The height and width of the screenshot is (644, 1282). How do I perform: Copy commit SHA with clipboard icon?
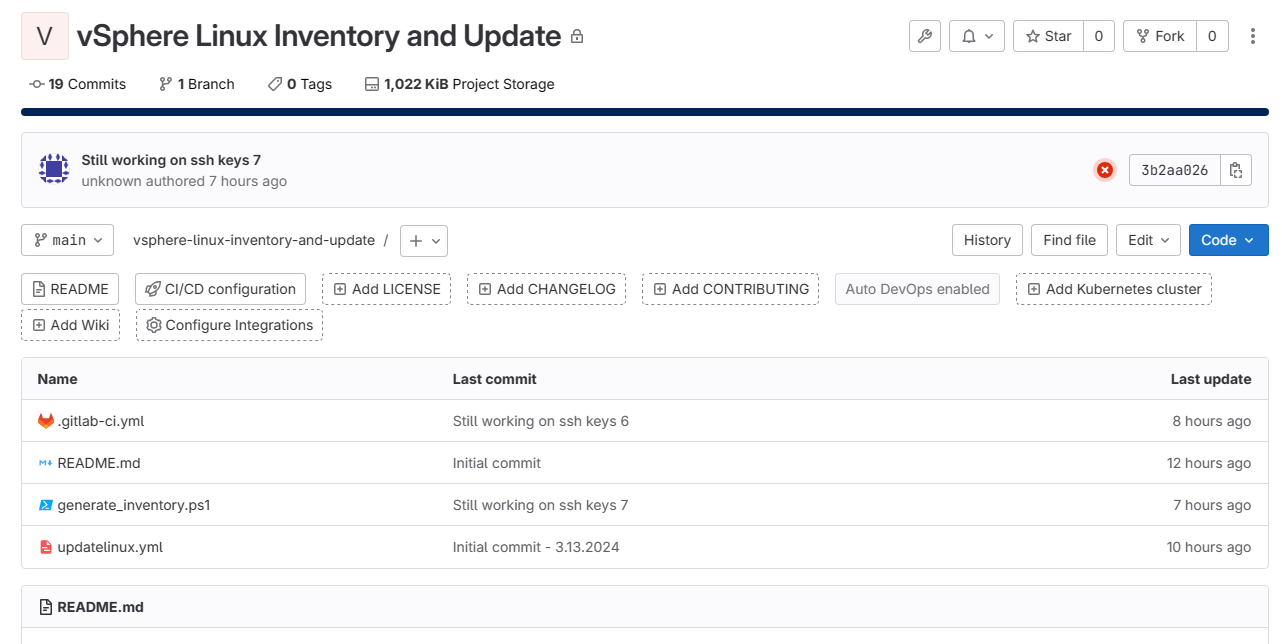pyautogui.click(x=1236, y=170)
